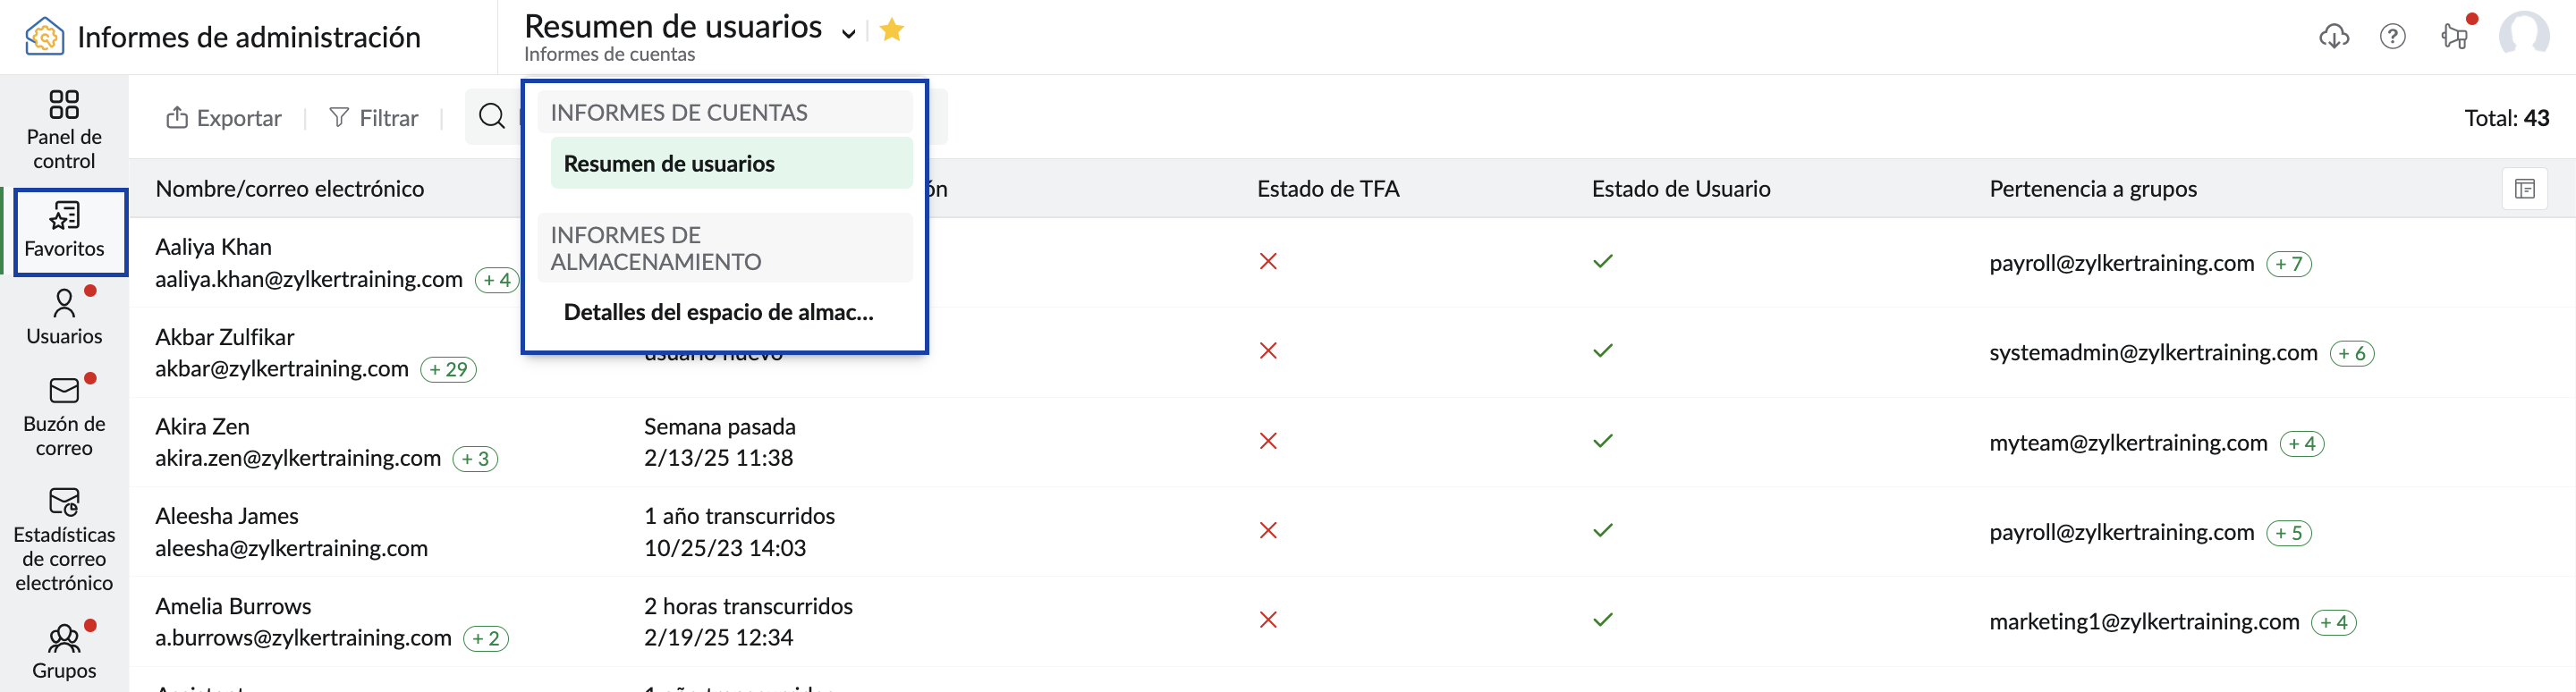Viewport: 2576px width, 692px height.
Task: Navigate to Grupos in sidebar
Action: point(64,651)
